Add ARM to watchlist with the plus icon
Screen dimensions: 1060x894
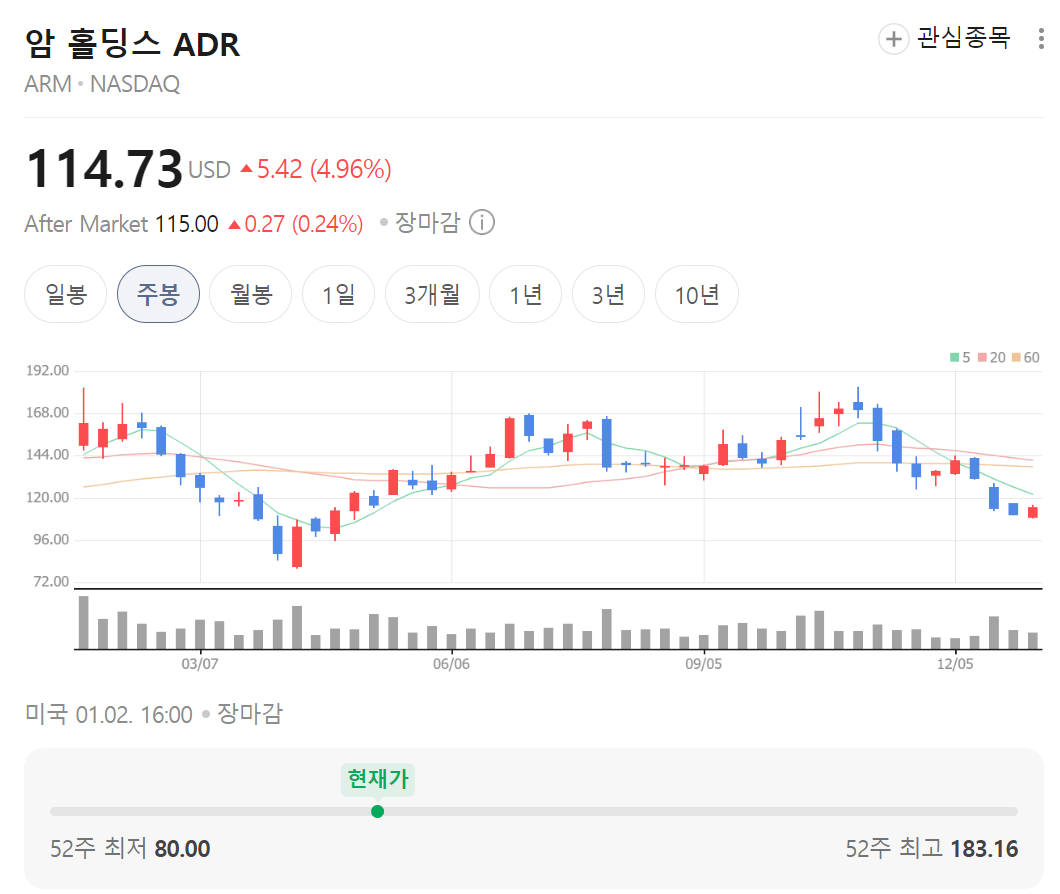pos(893,39)
